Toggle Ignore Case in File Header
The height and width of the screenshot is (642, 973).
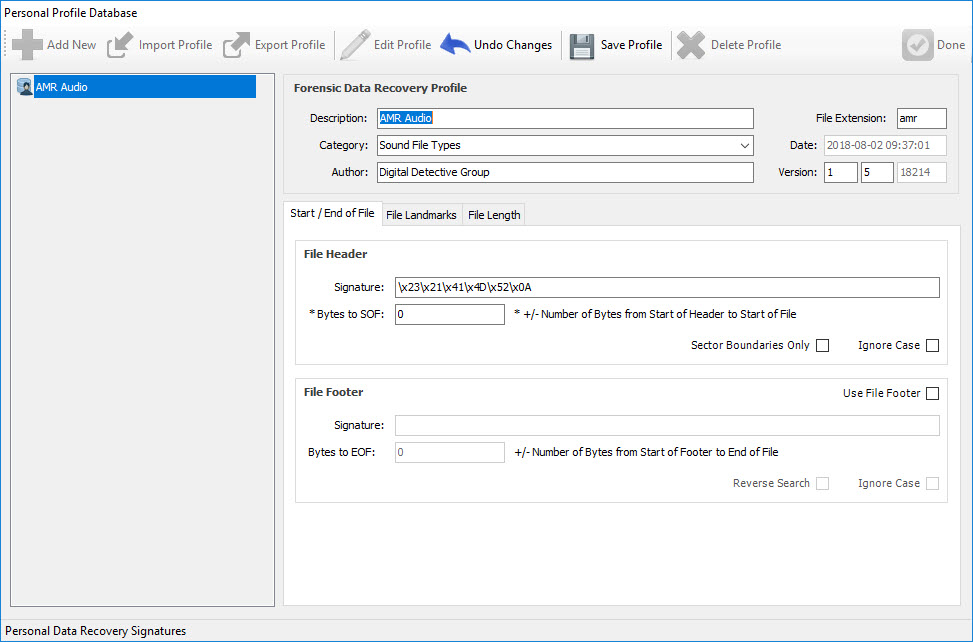point(932,346)
